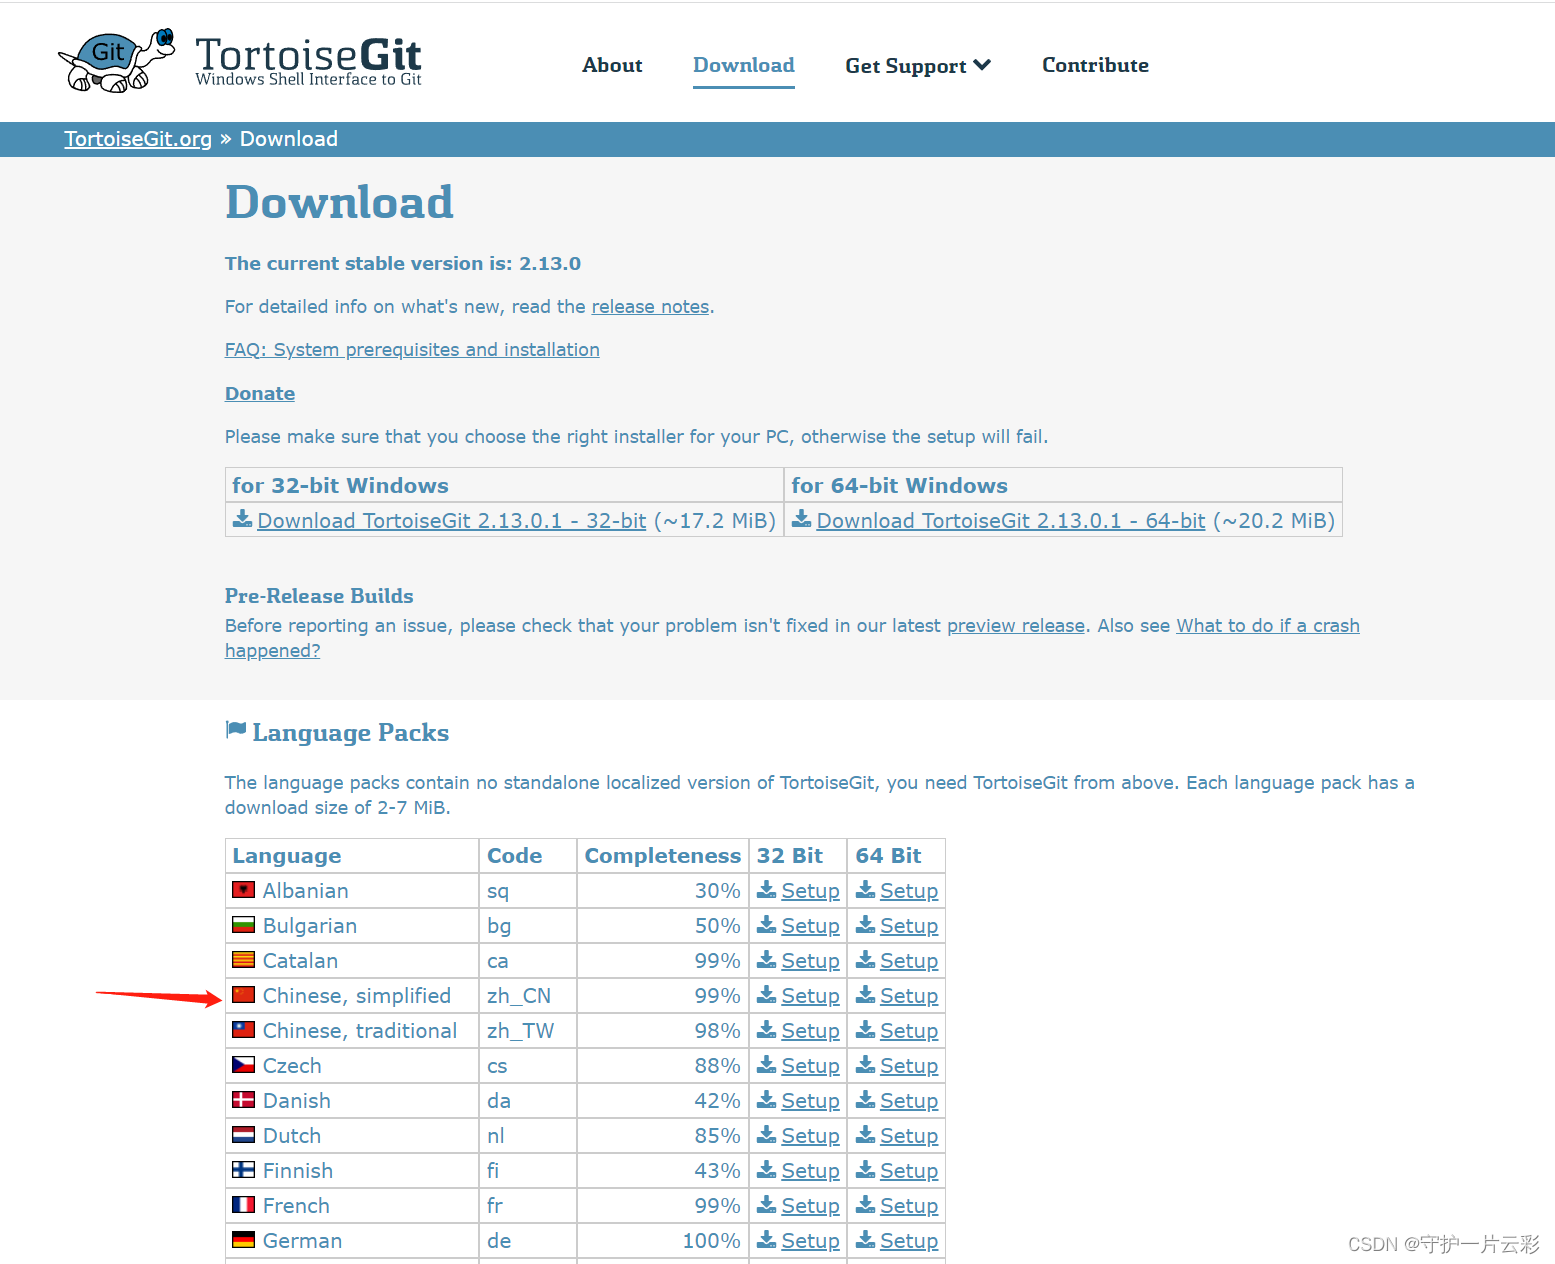Download Danish 64 Bit Setup
Screen dimensions: 1555x1264
pos(909,1101)
